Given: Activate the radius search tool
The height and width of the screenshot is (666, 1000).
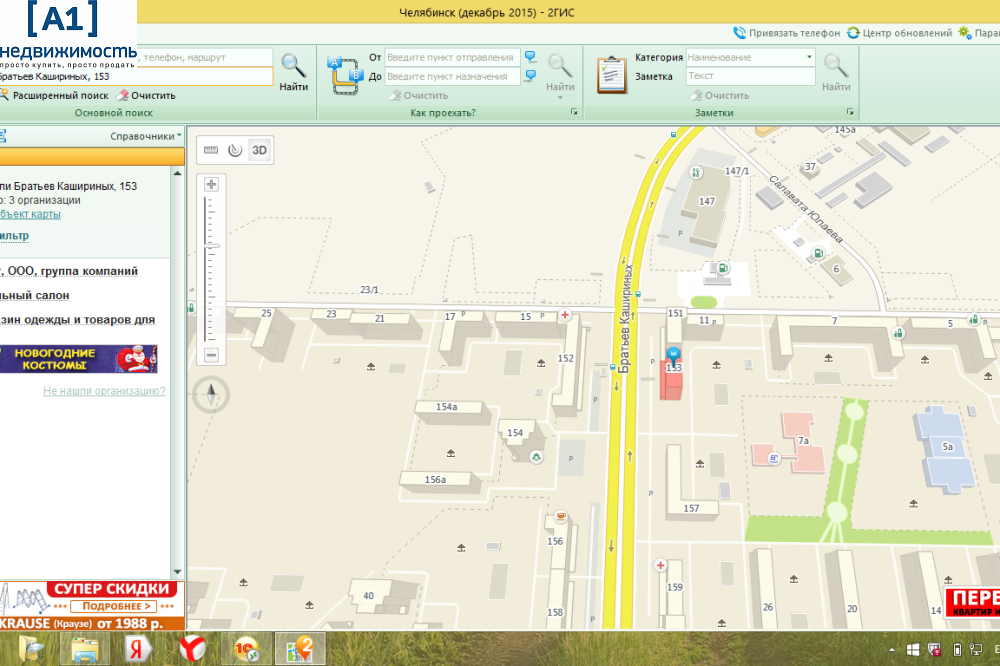Looking at the screenshot, I should [235, 151].
